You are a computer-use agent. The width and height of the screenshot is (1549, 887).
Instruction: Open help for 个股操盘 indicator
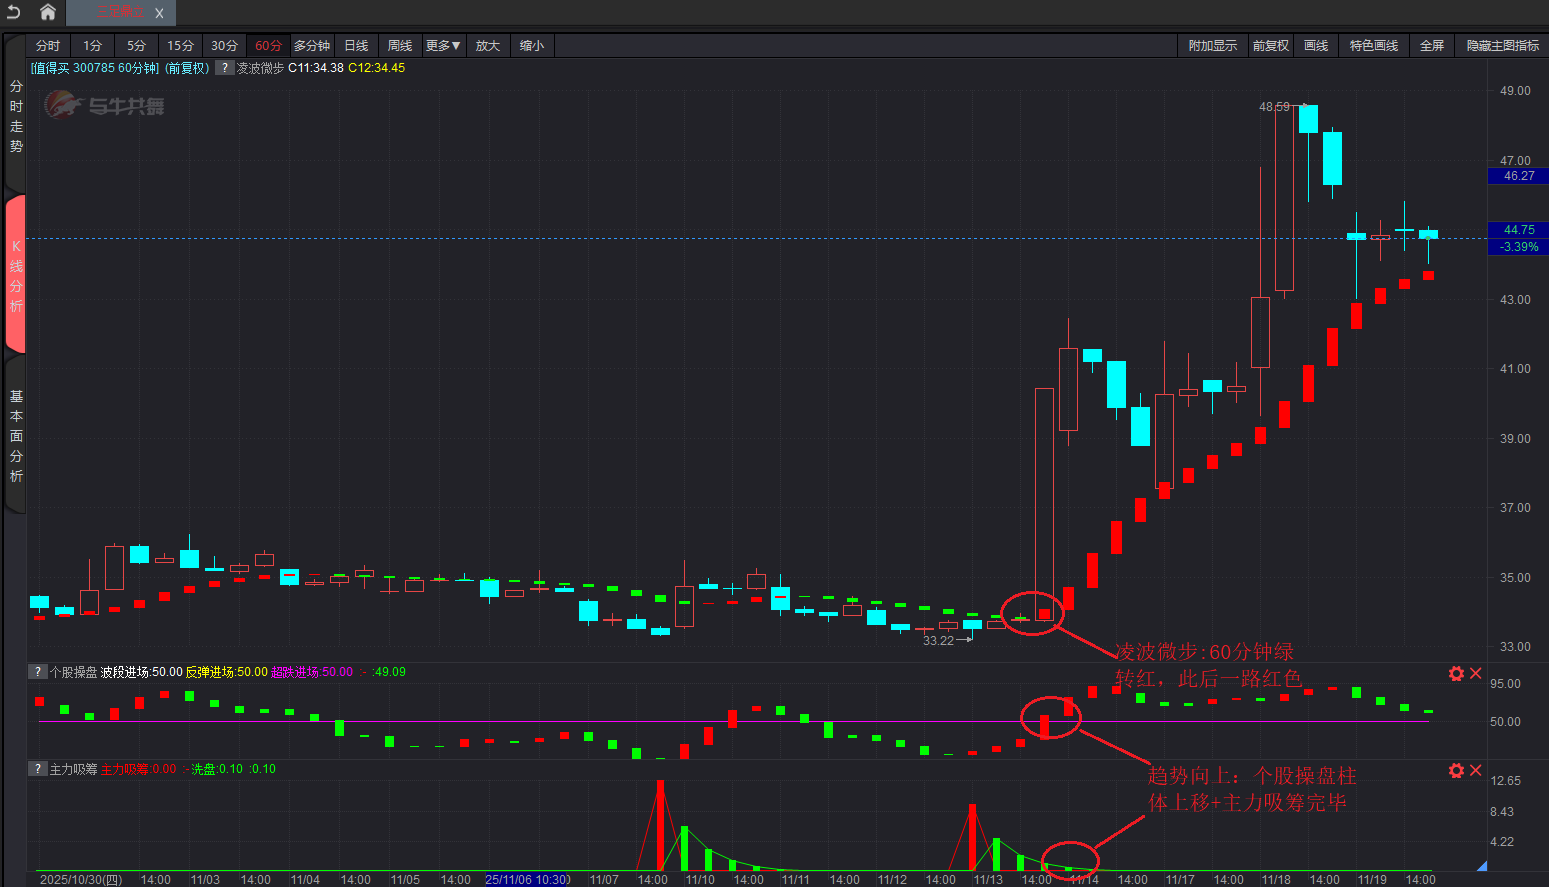(37, 672)
